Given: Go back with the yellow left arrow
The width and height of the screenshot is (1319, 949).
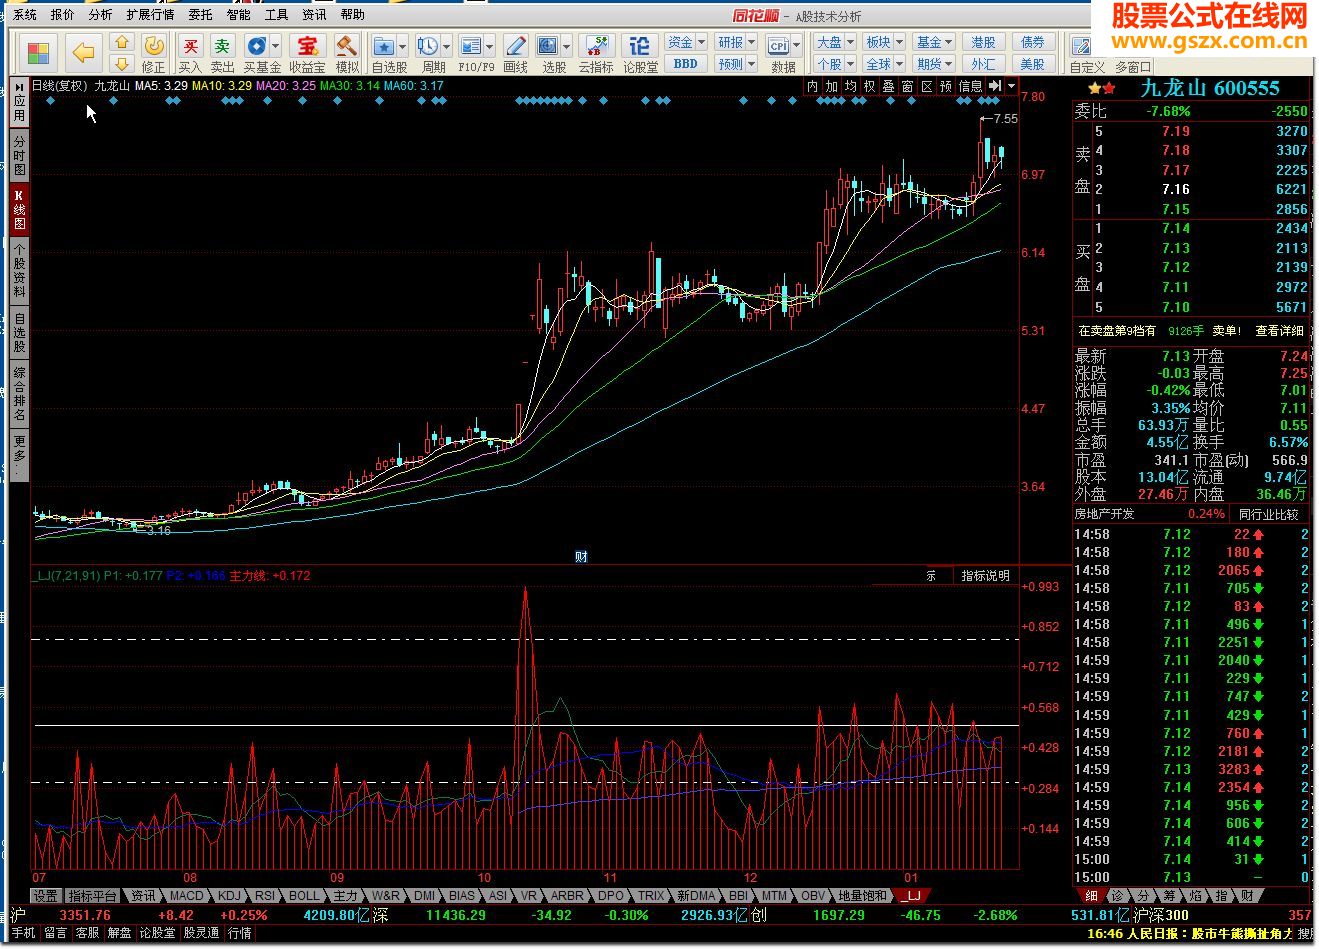Looking at the screenshot, I should click(x=84, y=53).
